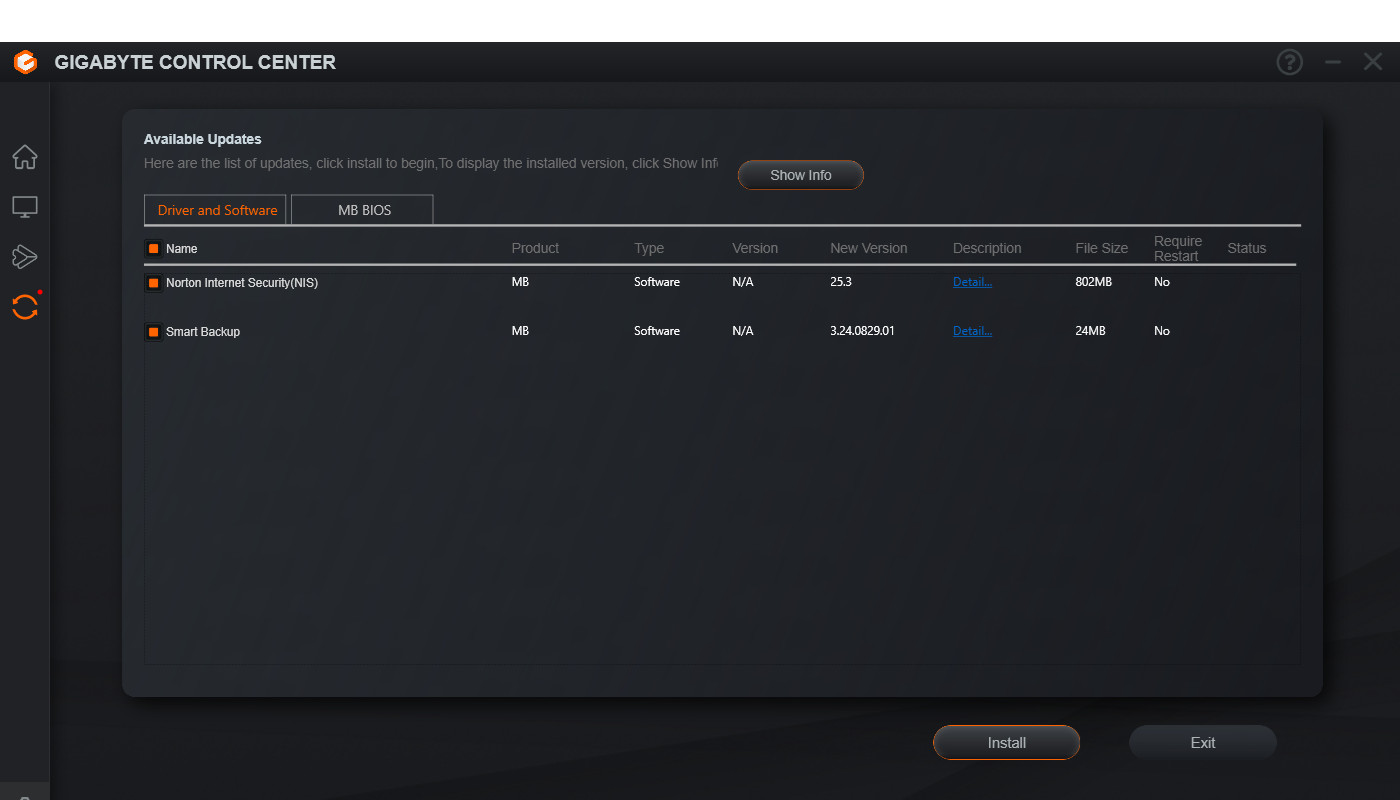Click the GIGABYTE CONTROL CENTER title text
The width and height of the screenshot is (1400, 800).
(195, 62)
